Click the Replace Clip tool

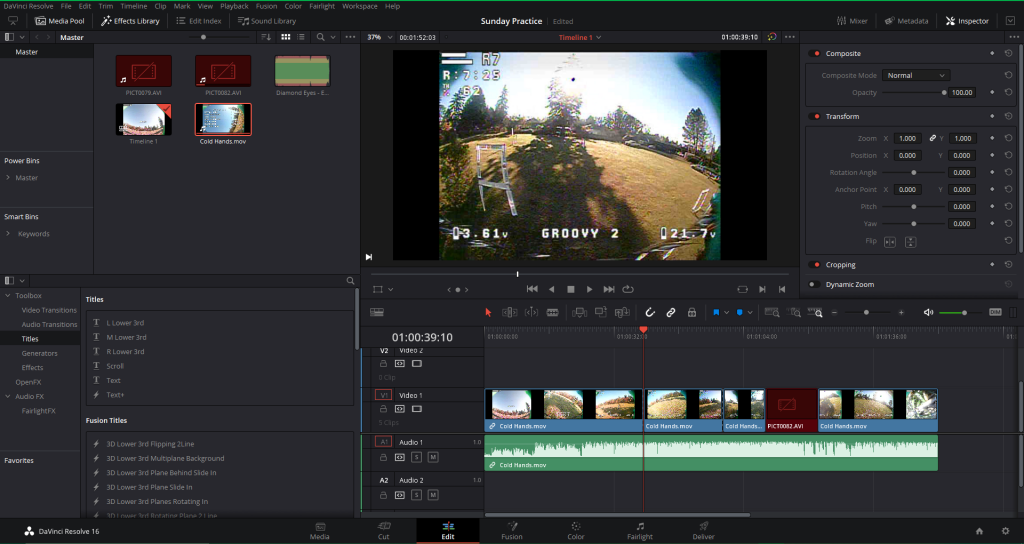(622, 313)
